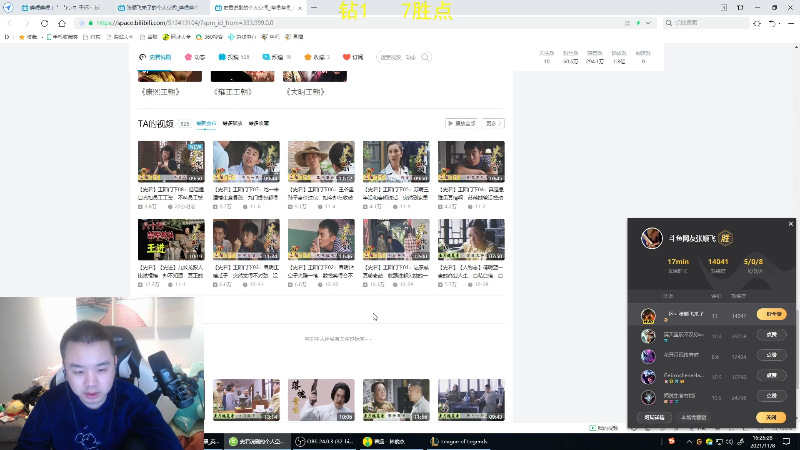The width and height of the screenshot is (800, 450).
Task: Expand the address bar dropdown arrow
Action: click(x=648, y=23)
